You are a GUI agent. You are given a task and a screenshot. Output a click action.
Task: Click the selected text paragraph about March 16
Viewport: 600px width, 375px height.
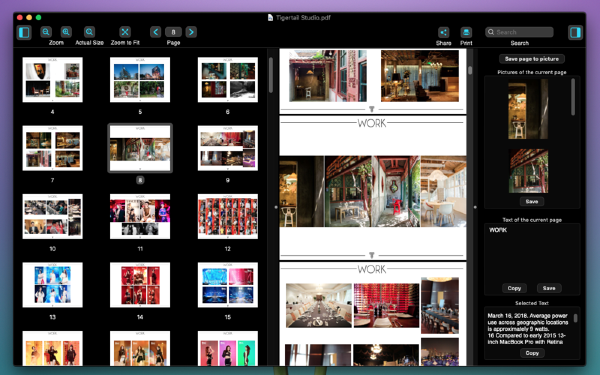point(528,329)
